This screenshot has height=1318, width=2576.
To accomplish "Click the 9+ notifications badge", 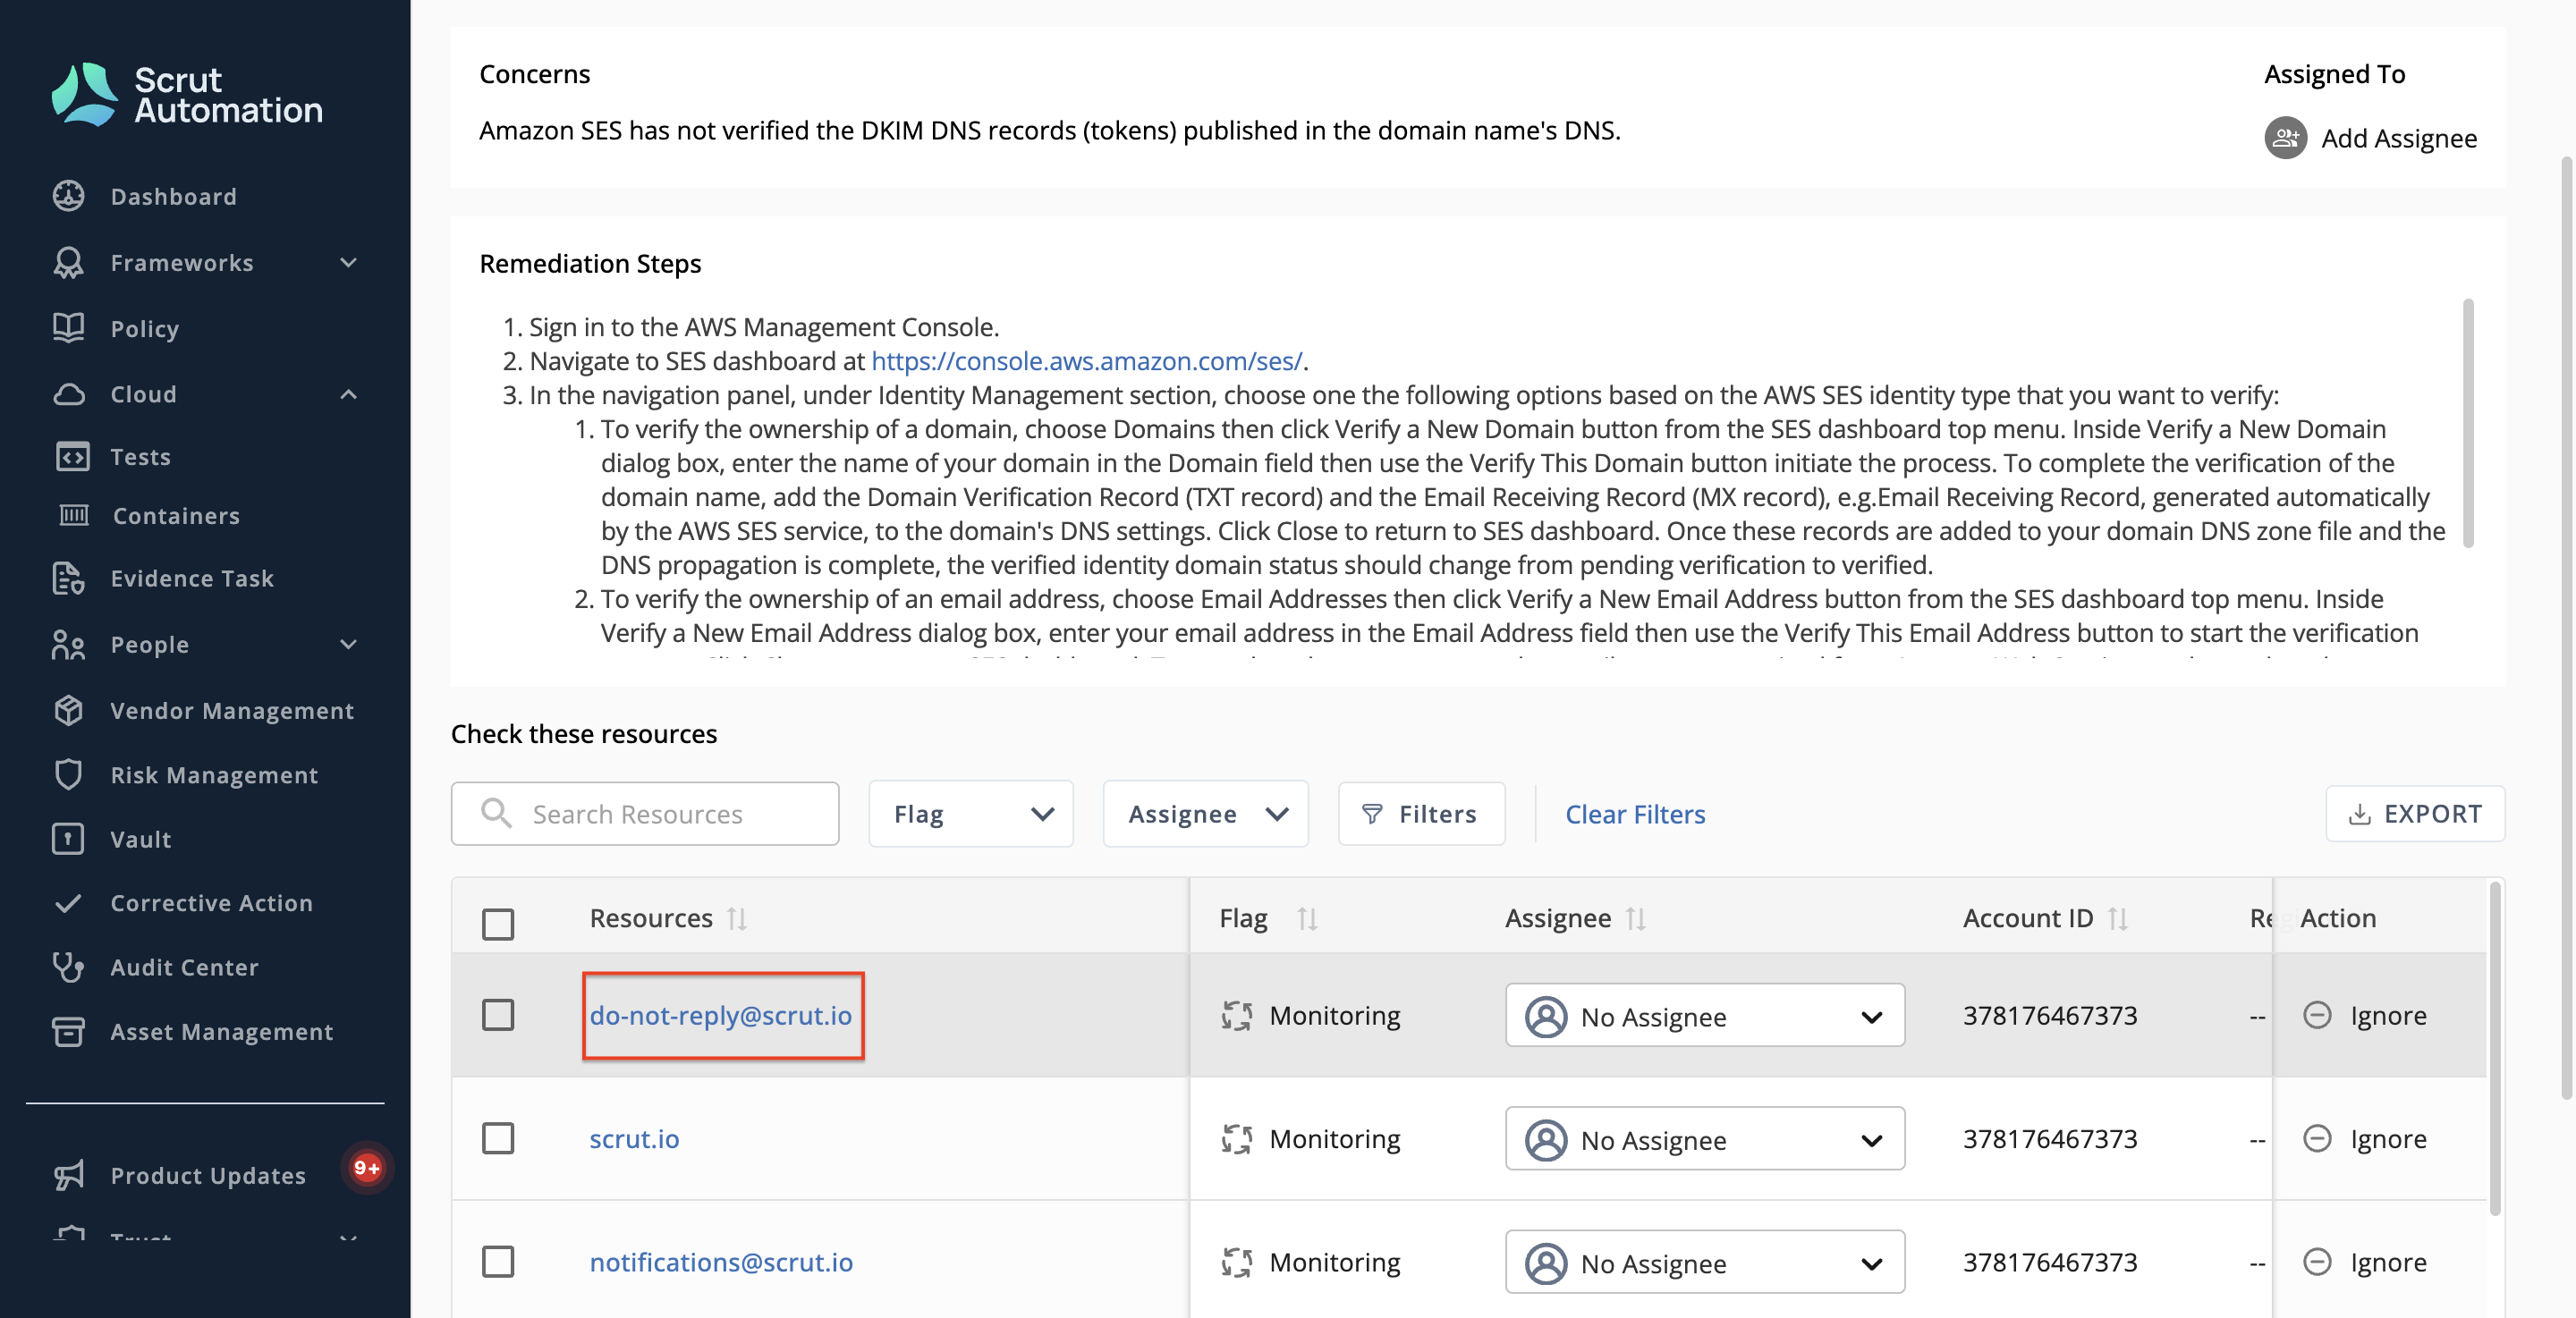I will [x=367, y=1167].
